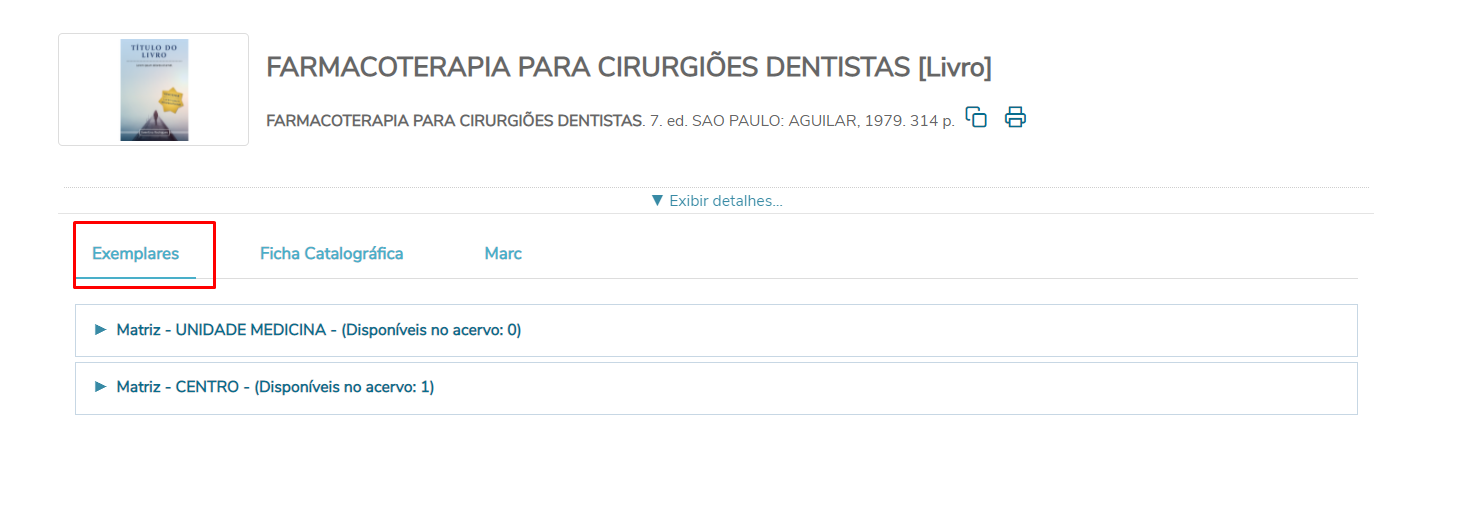Click the triangle icon before Exibir detalhes
Image resolution: width=1465 pixels, height=518 pixels.
click(x=657, y=200)
